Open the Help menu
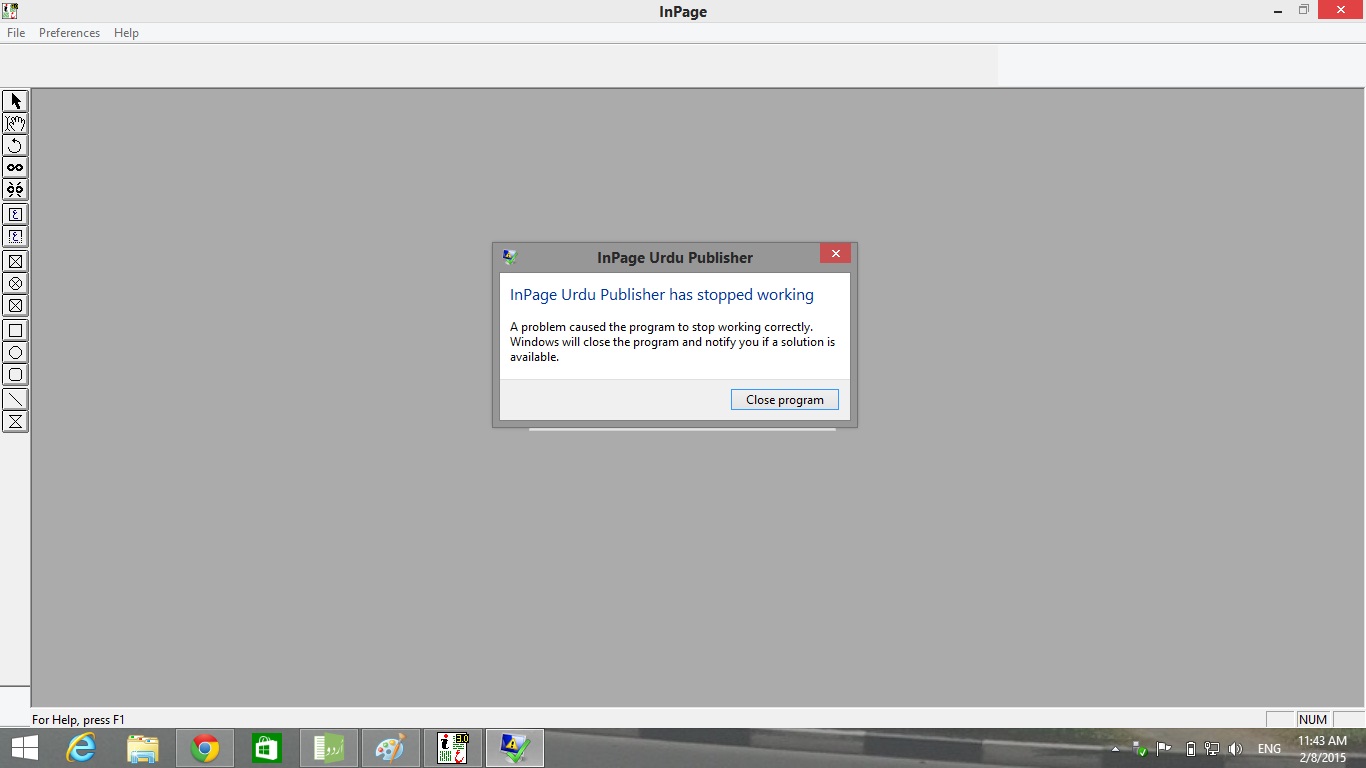Viewport: 1366px width, 768px height. tap(126, 33)
